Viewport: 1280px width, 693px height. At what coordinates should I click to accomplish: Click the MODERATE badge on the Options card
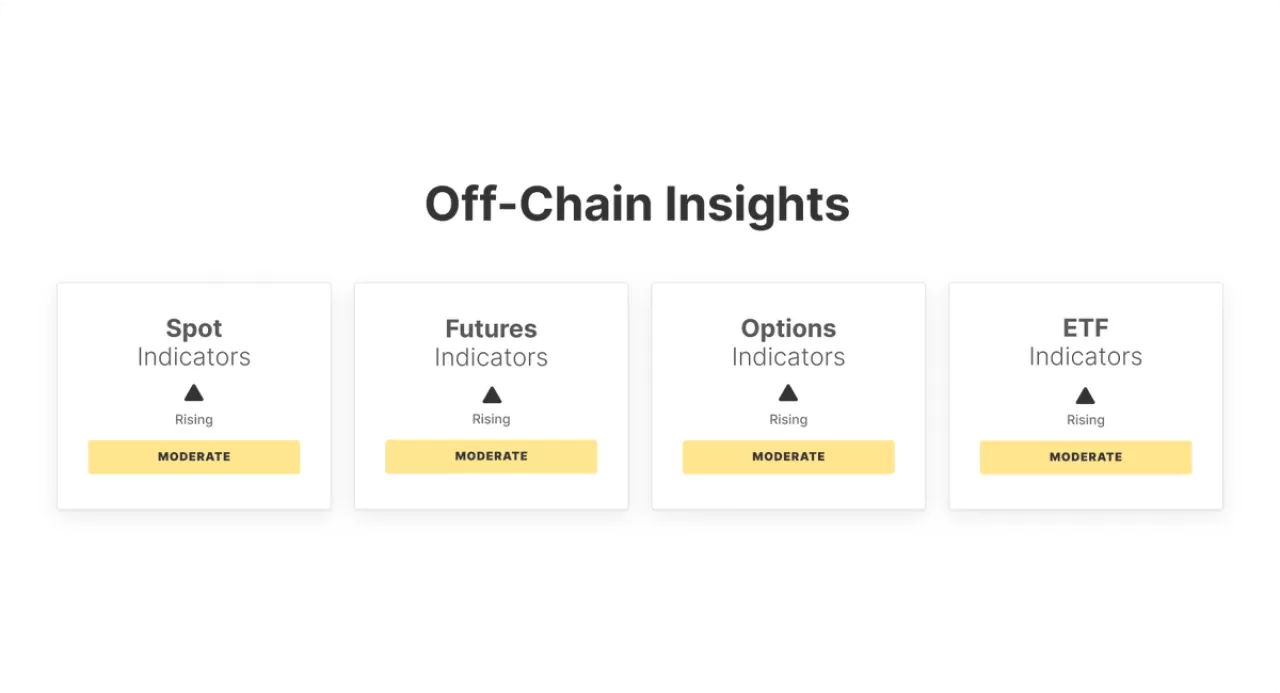[x=788, y=456]
